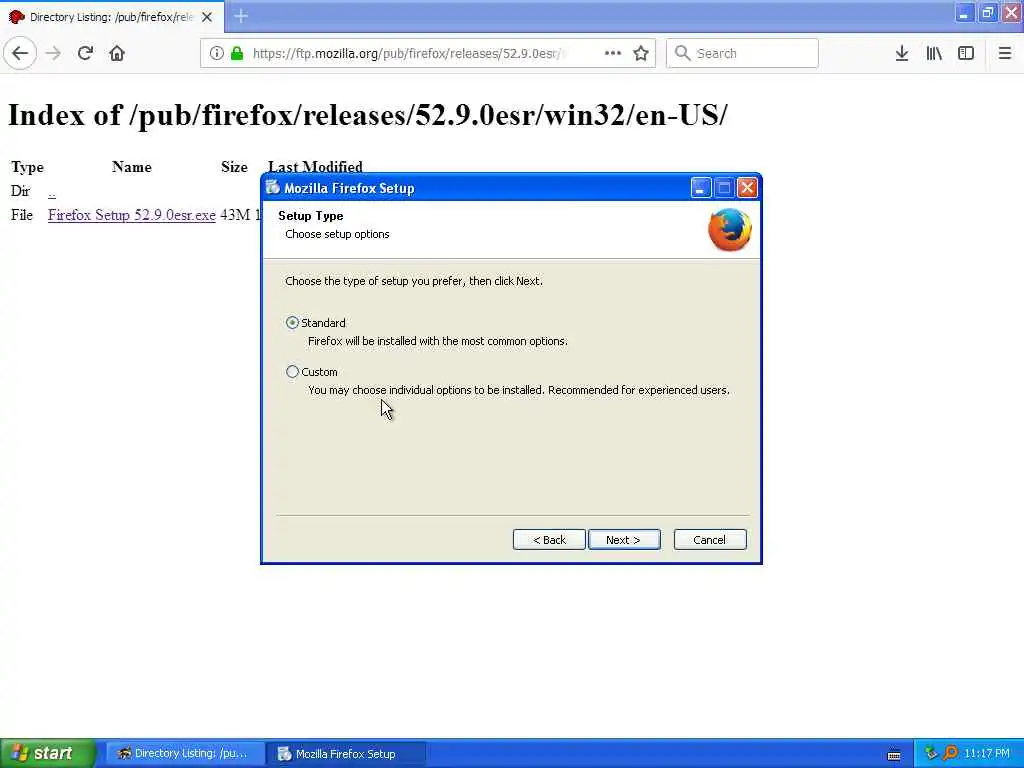The image size is (1024, 768).
Task: Click the green arrow tray icon left of clock
Action: point(931,753)
